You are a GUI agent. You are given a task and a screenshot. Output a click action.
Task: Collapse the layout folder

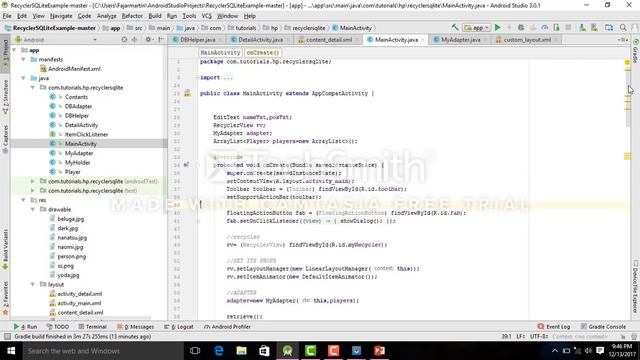click(x=33, y=284)
